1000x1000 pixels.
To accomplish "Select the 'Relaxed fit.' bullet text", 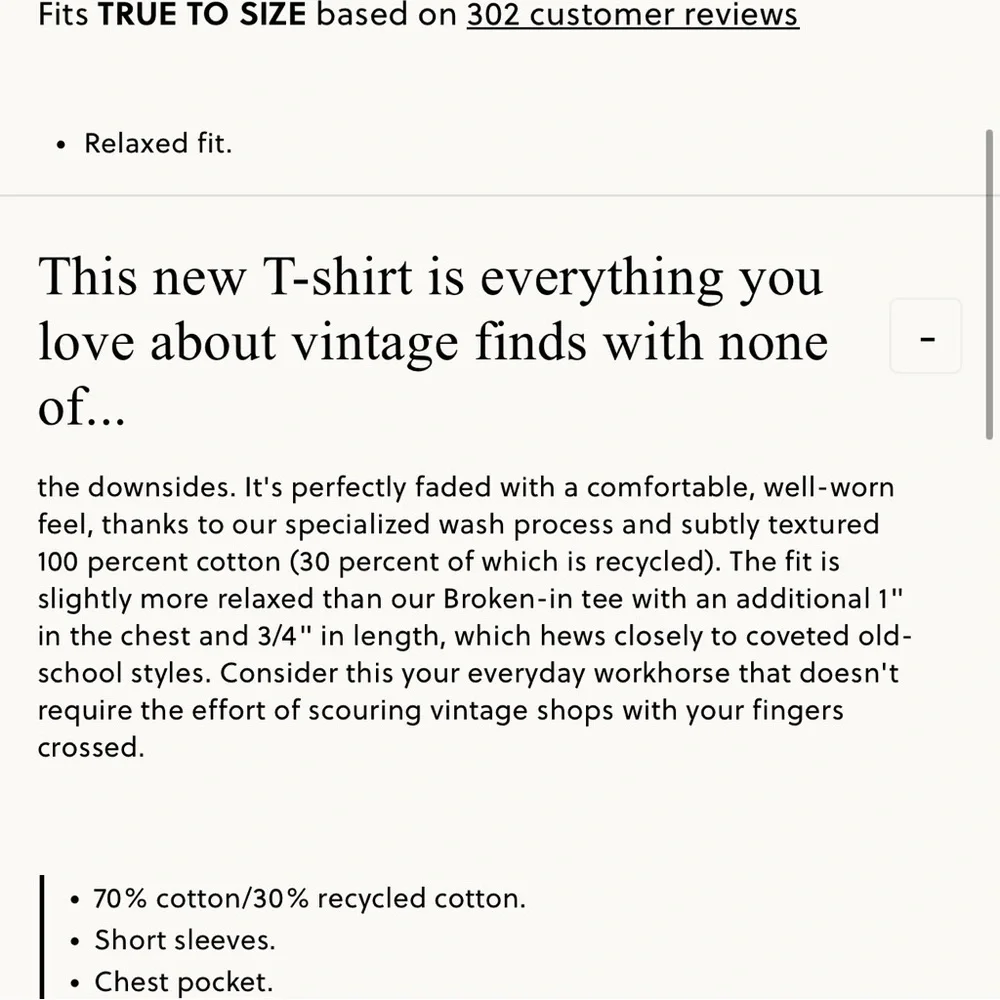I will pos(158,143).
